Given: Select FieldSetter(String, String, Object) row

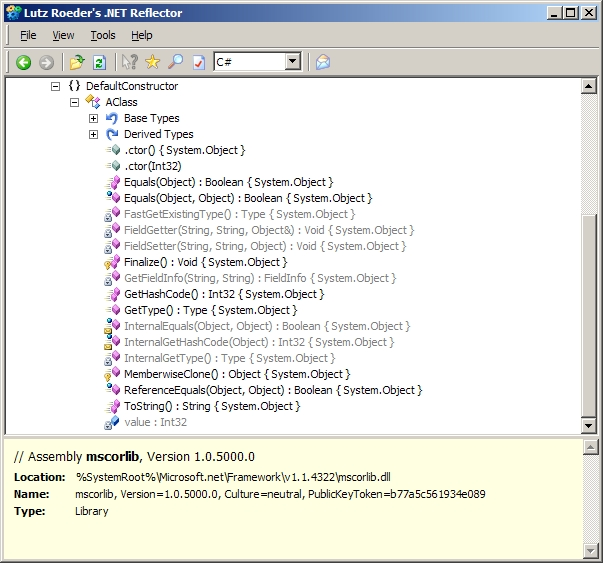Looking at the screenshot, I should 265,246.
